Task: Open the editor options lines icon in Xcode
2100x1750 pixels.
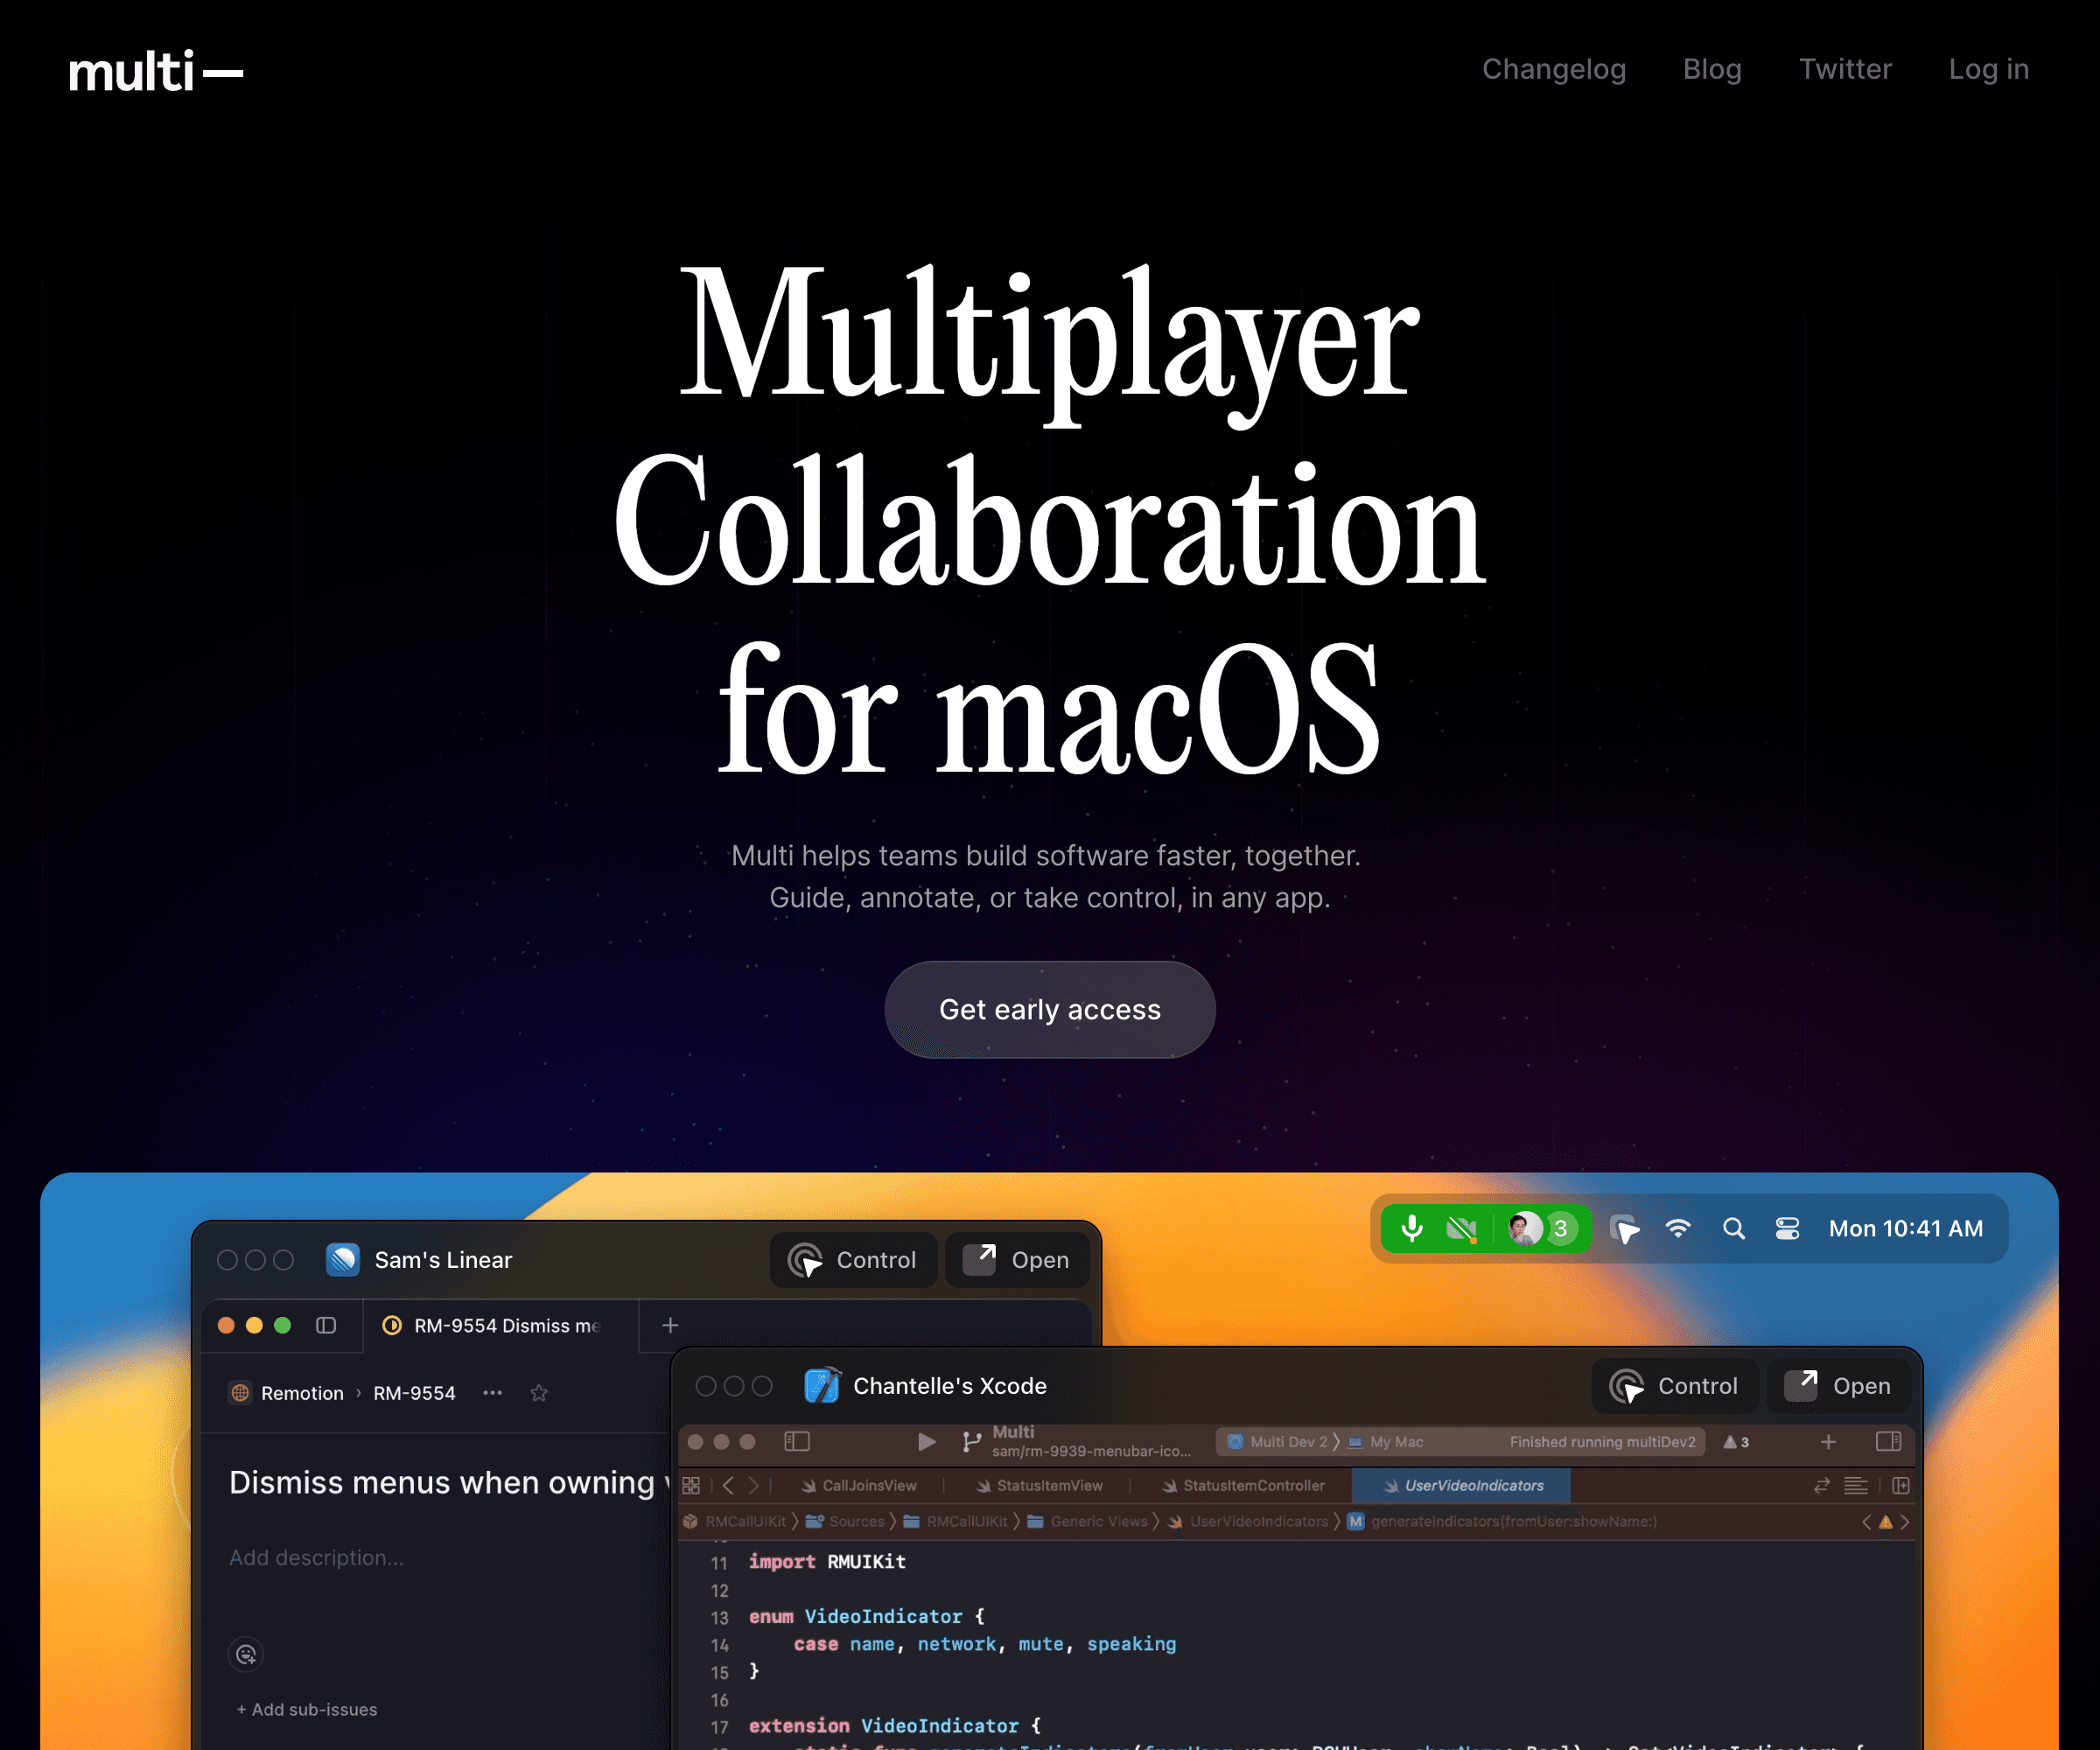Action: click(x=1856, y=1485)
